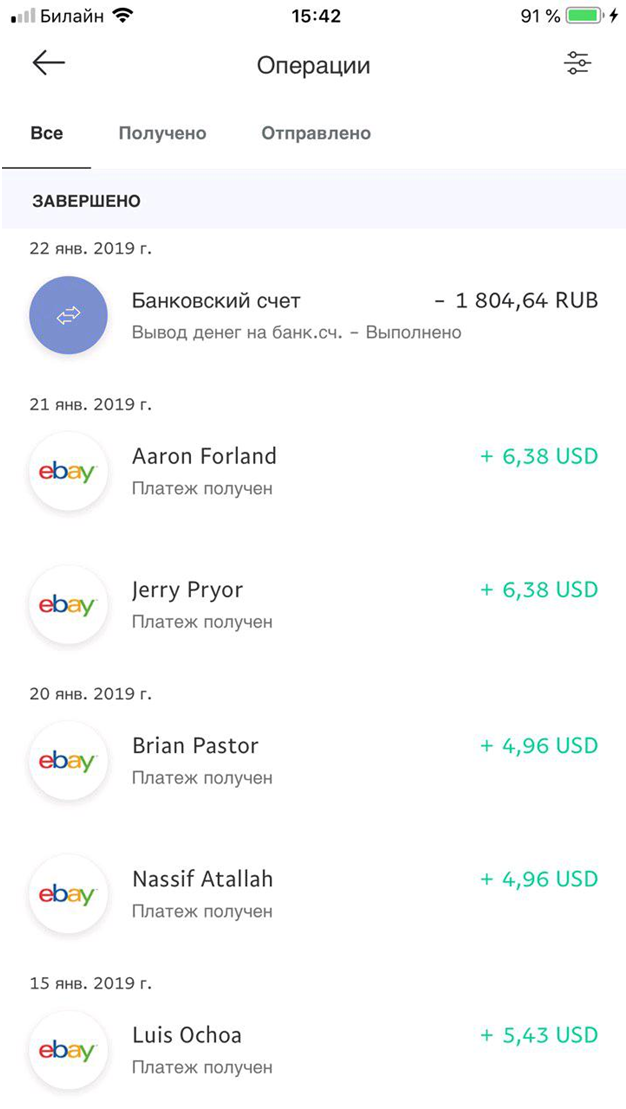Screen dimensions: 626x1109
Task: Tap the eBay icon near Nassif Atallah
Action: 68,894
